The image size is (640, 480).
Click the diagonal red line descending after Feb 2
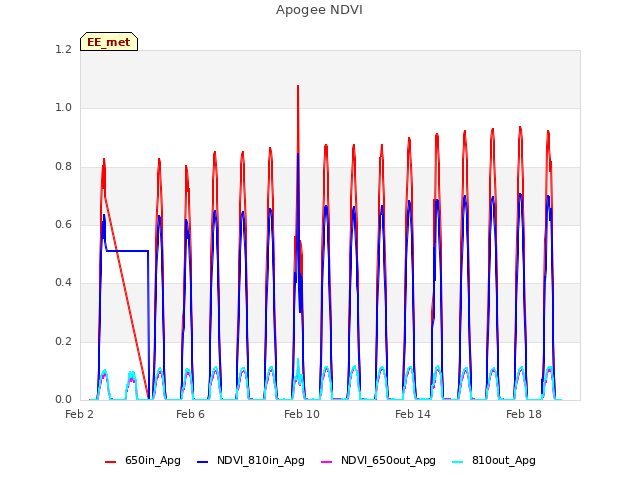[127, 298]
